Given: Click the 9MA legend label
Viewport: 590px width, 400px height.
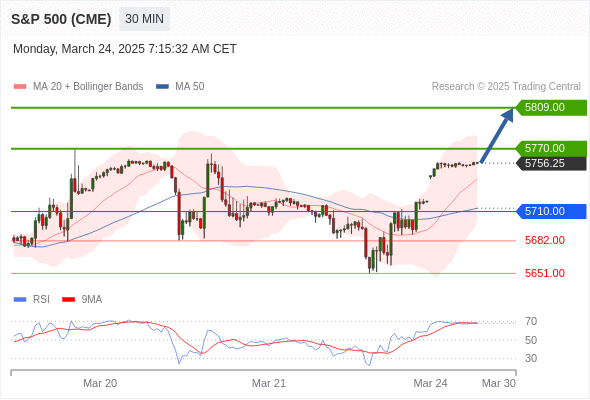Looking at the screenshot, I should (x=92, y=300).
